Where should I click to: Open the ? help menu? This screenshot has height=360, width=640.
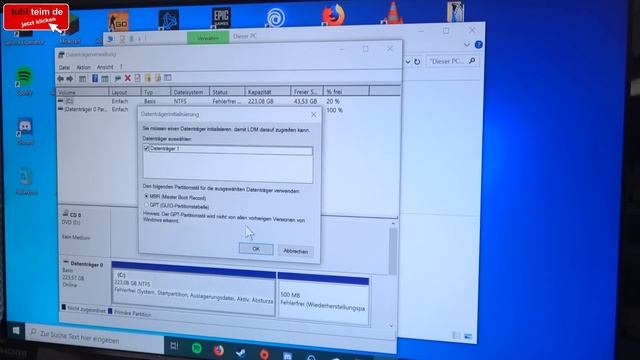click(121, 67)
